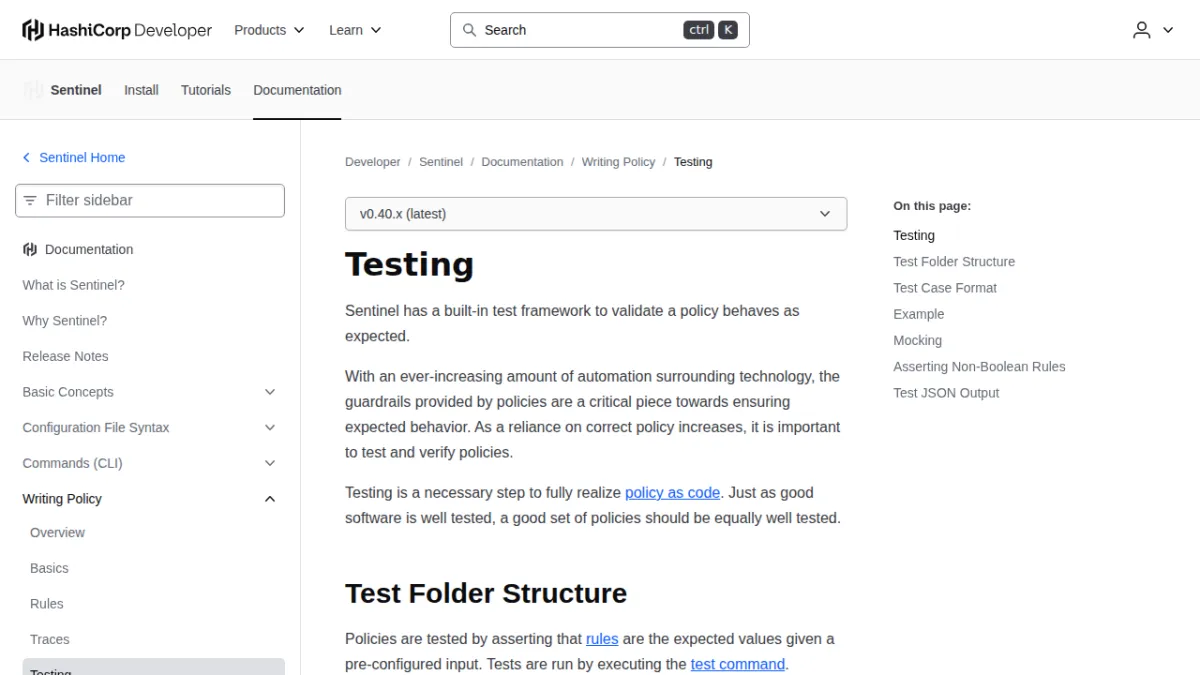This screenshot has width=1200, height=675.
Task: Open Traces page in sidebar
Action: click(x=50, y=639)
